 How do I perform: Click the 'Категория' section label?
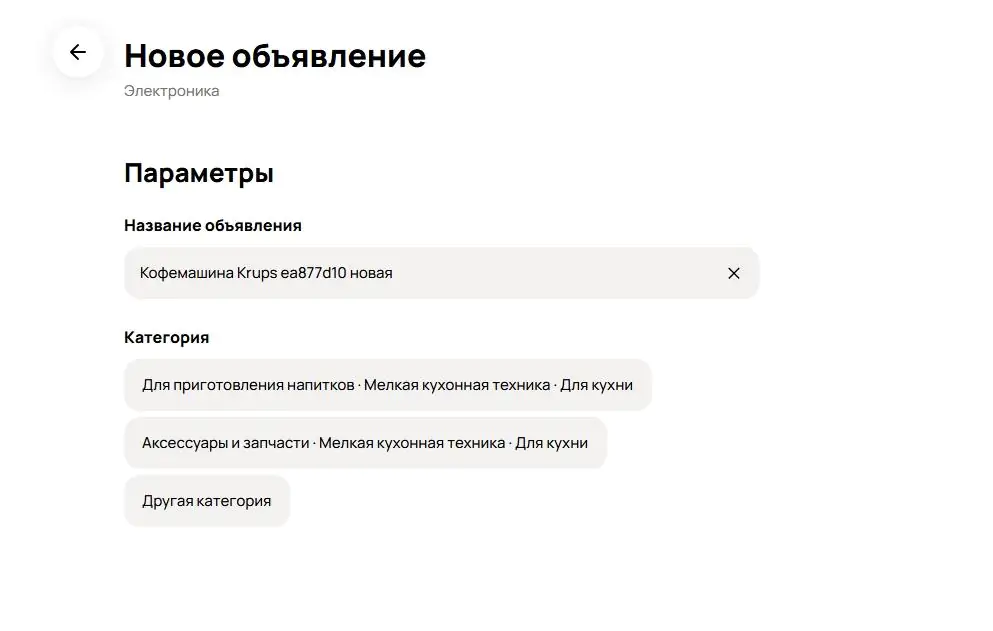pyautogui.click(x=167, y=338)
